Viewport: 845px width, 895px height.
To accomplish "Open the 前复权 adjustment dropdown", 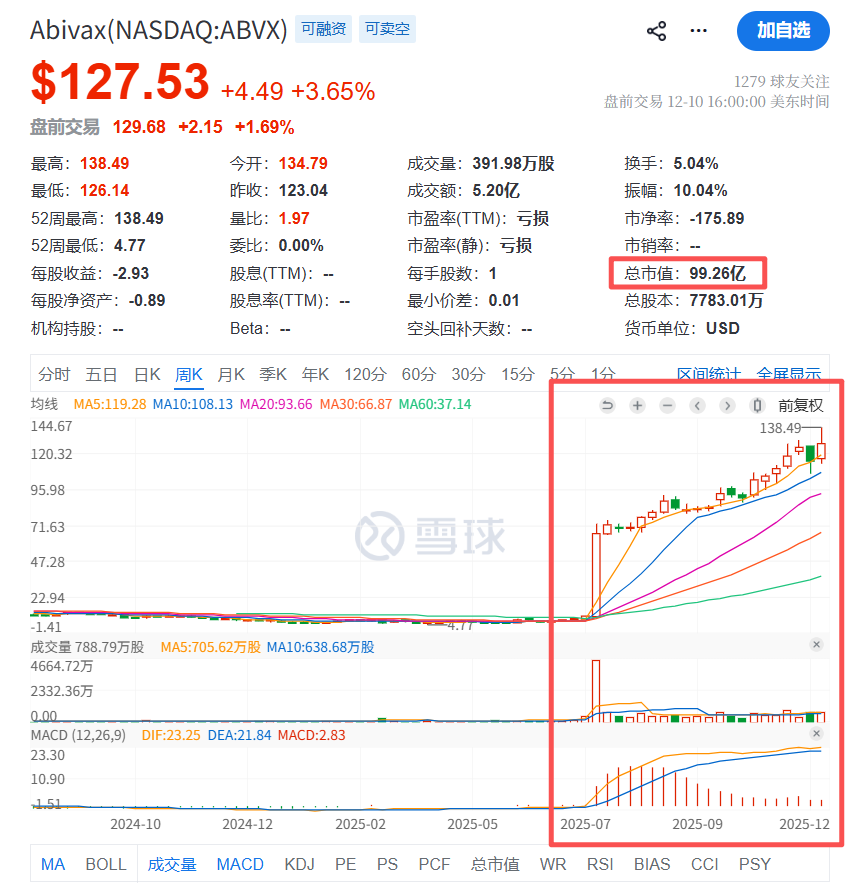I will pos(800,405).
